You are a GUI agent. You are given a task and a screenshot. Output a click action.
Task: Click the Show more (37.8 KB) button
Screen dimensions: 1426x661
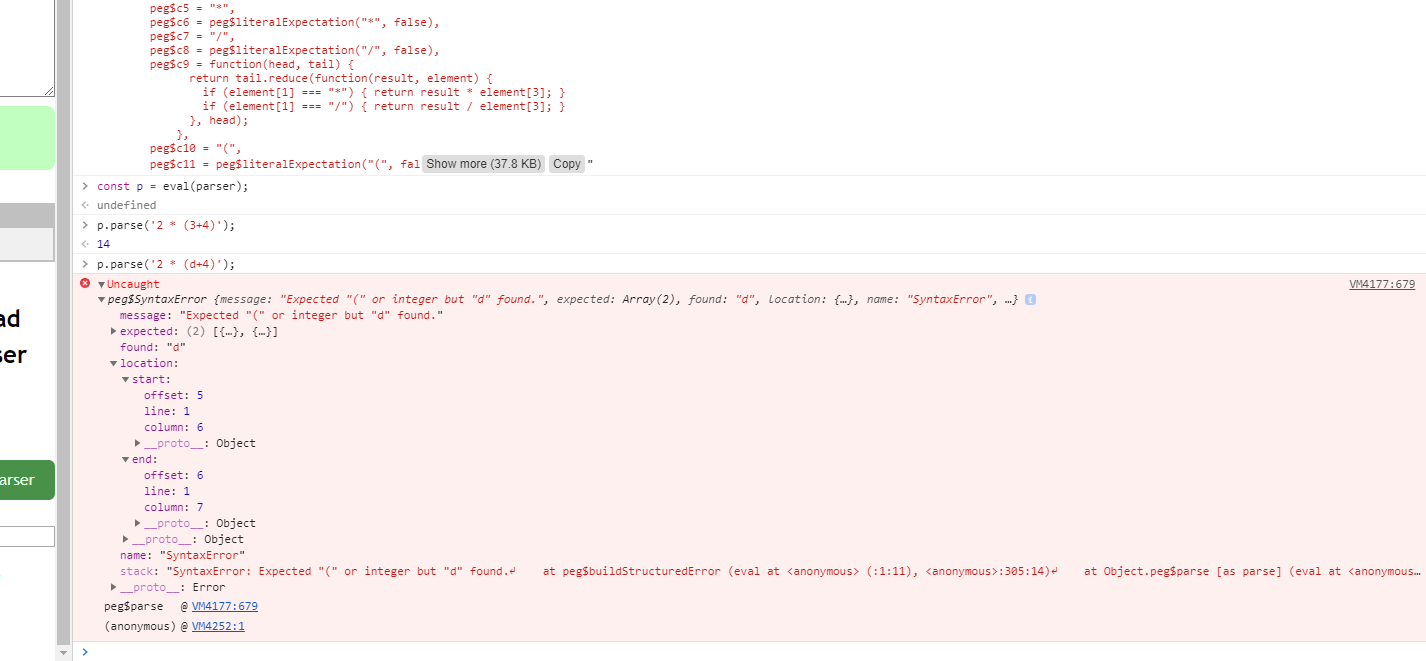[483, 163]
